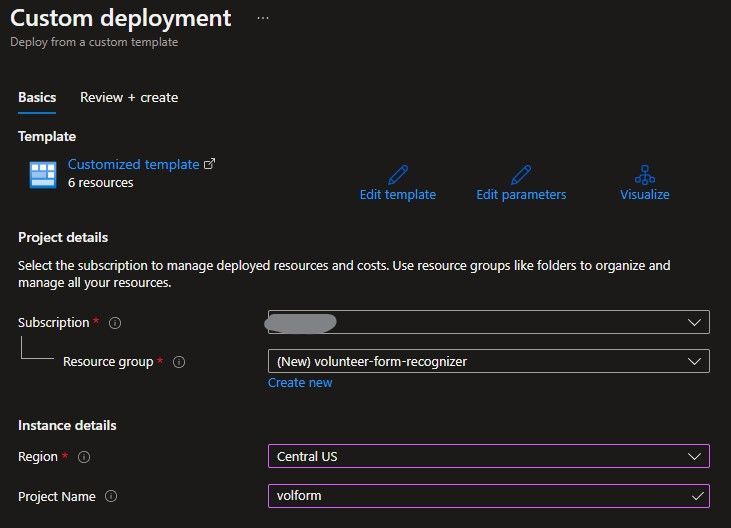Screen dimensions: 731x528
Task: Click the external link icon beside Customized template
Action: [x=210, y=164]
